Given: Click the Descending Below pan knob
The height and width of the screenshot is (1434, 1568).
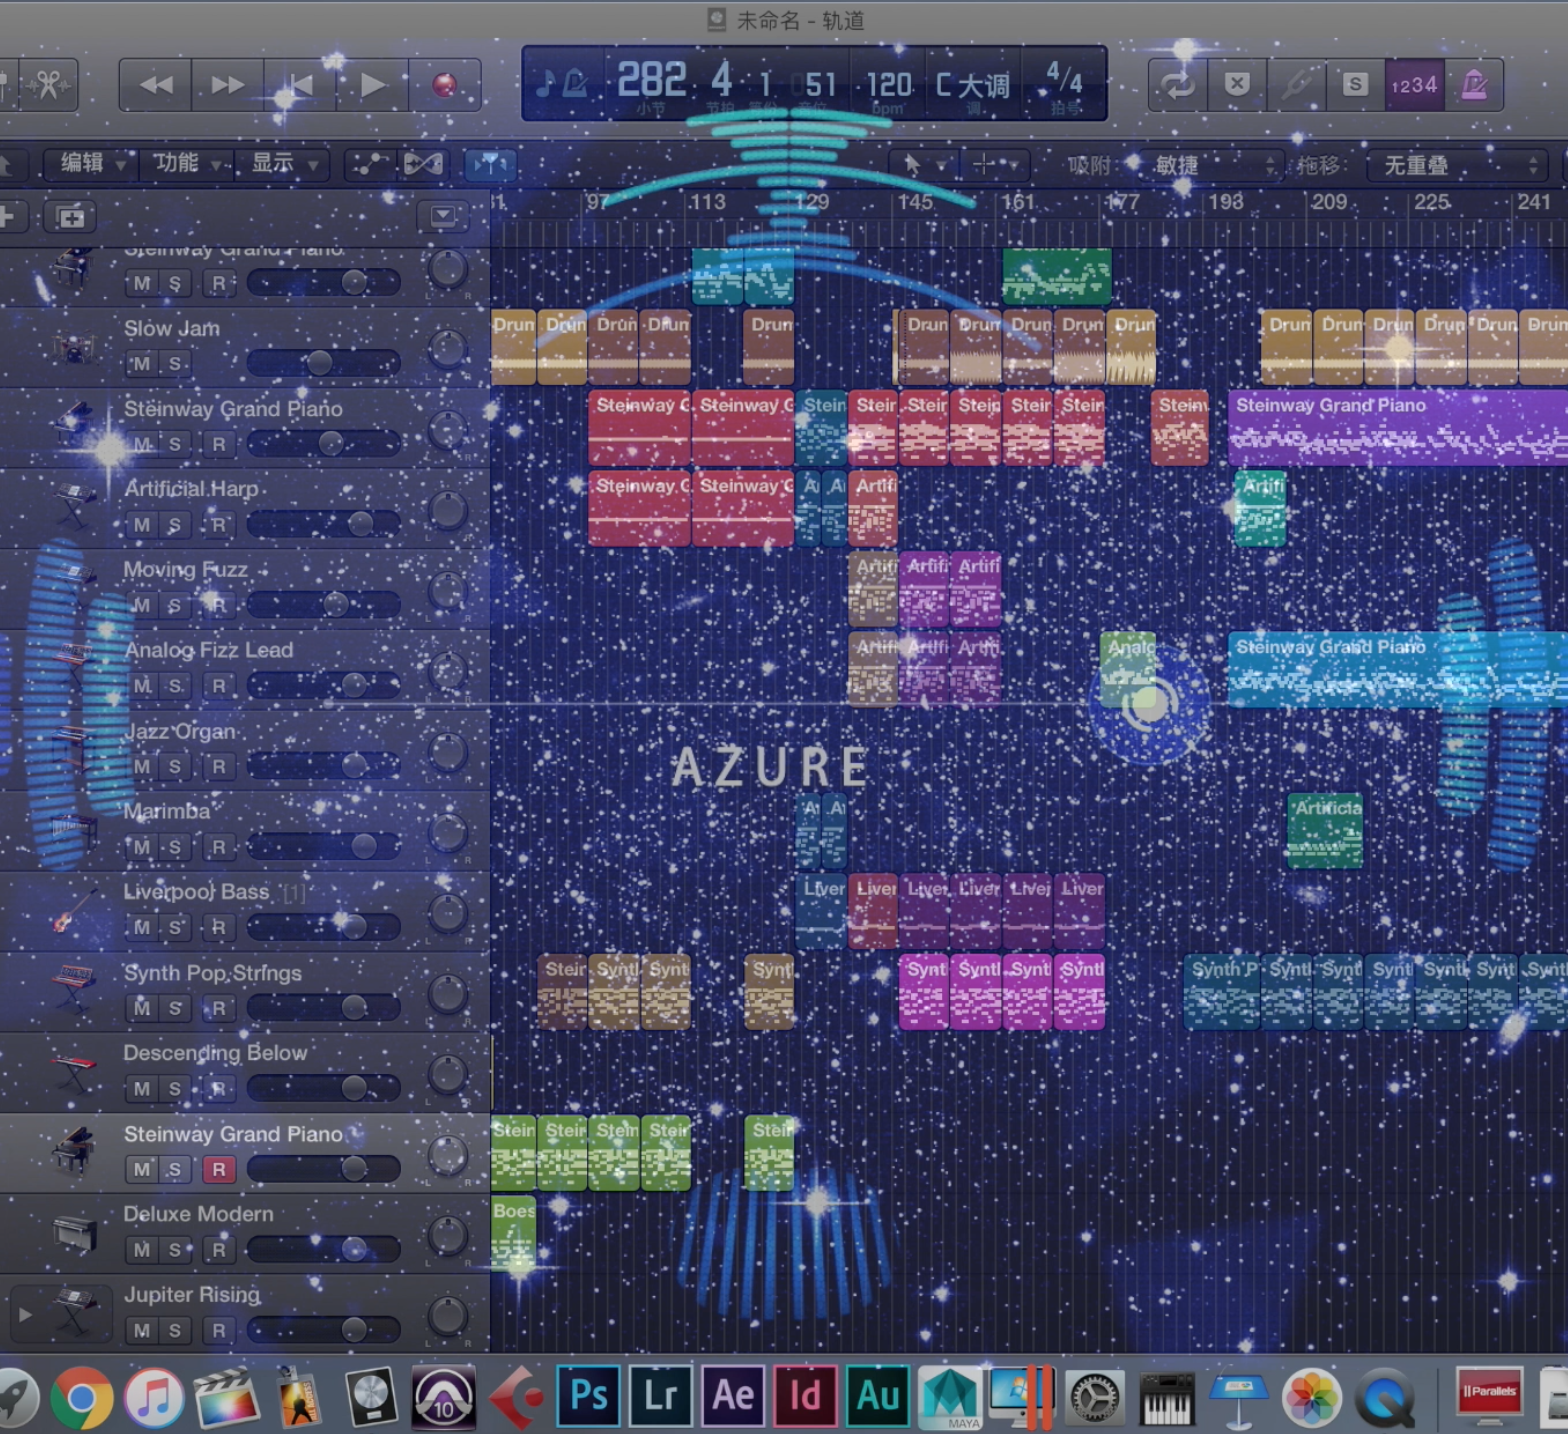Looking at the screenshot, I should coord(447,1075).
